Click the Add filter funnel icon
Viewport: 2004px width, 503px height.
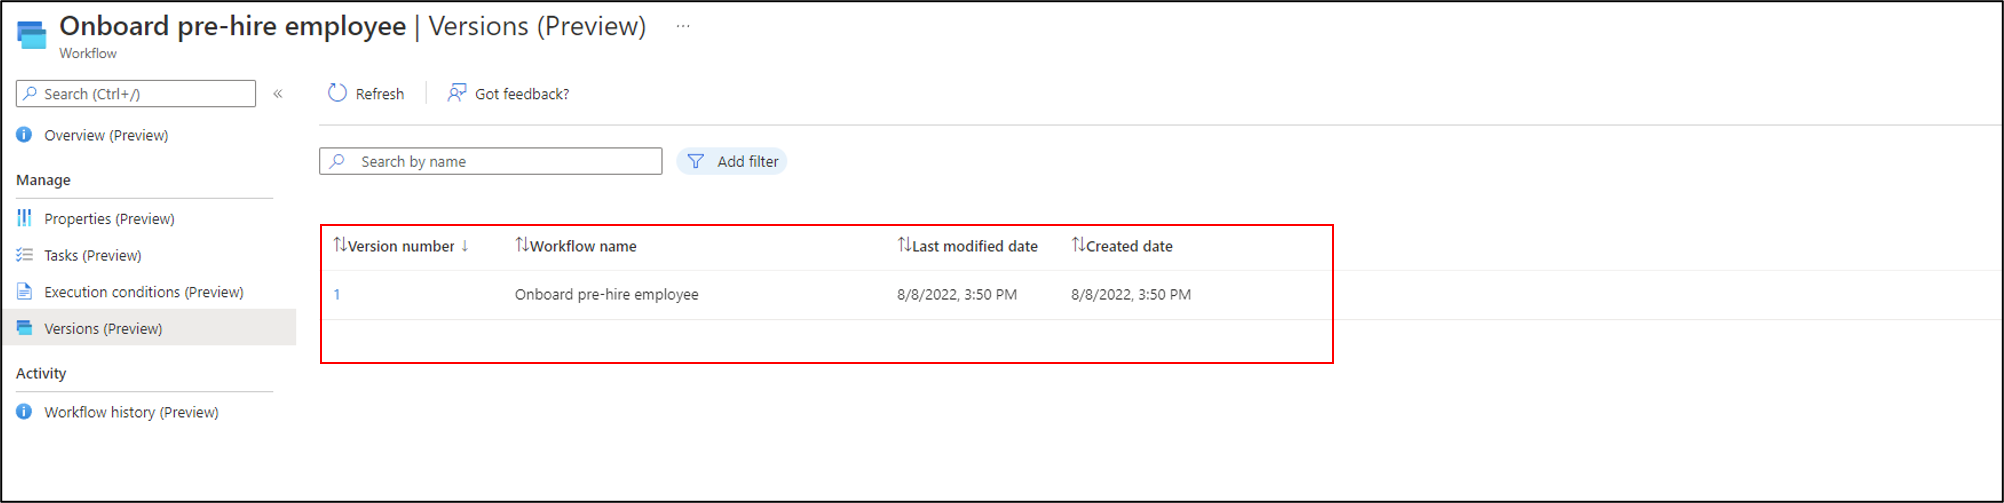[696, 162]
